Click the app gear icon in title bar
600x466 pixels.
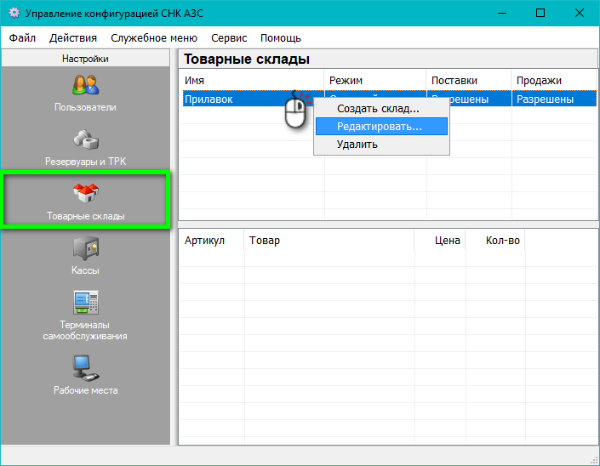14,13
